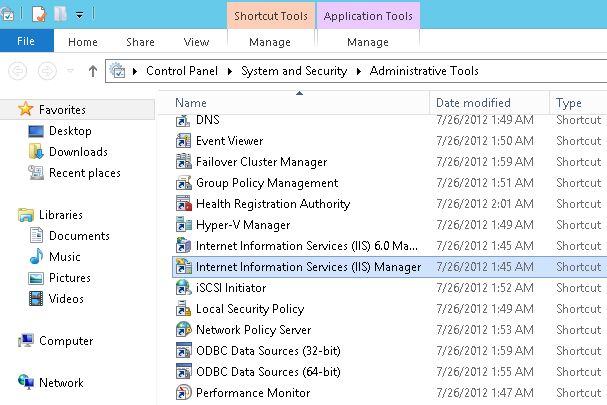This screenshot has height=405, width=607.
Task: Switch to the View ribbon tab
Action: tap(196, 41)
